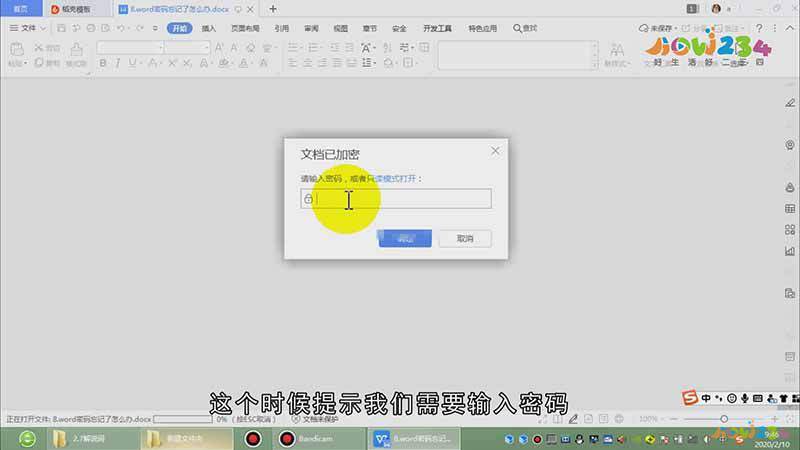This screenshot has height=450, width=800.
Task: Click the paste clipboard icon
Action: (17, 49)
